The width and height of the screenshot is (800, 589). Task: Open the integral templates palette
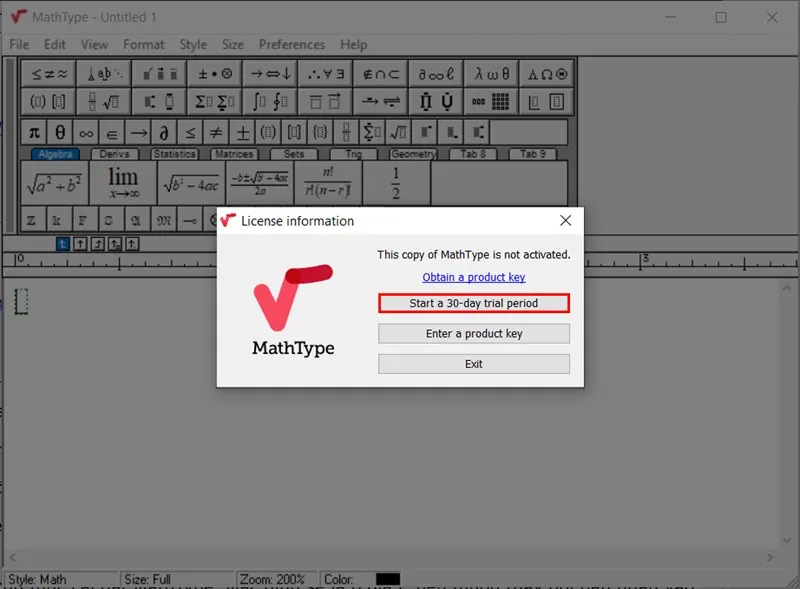tap(270, 102)
